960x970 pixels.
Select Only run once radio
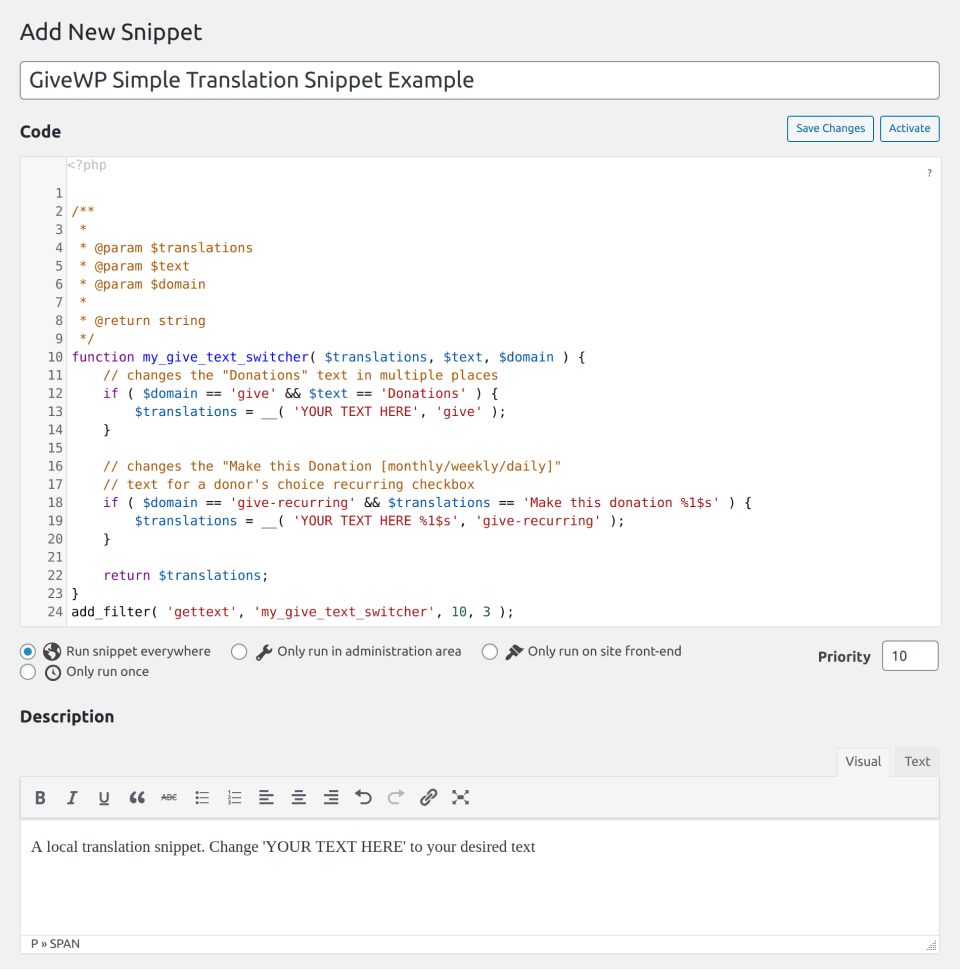point(28,672)
